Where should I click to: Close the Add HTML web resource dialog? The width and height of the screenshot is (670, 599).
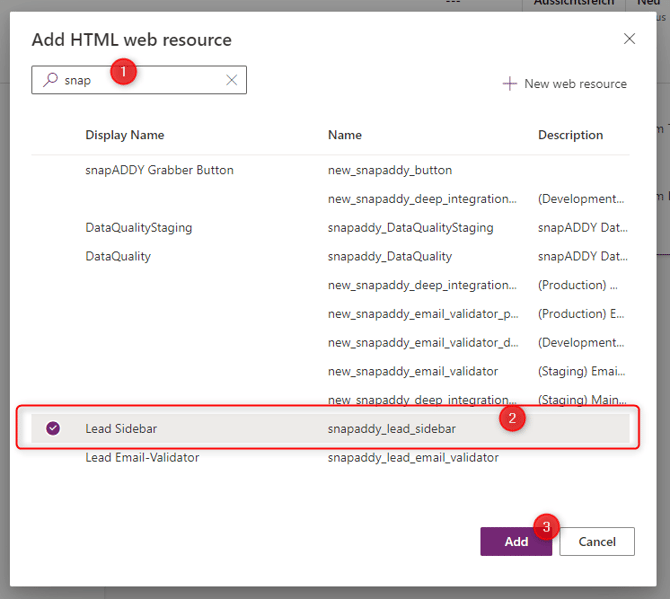(x=629, y=39)
